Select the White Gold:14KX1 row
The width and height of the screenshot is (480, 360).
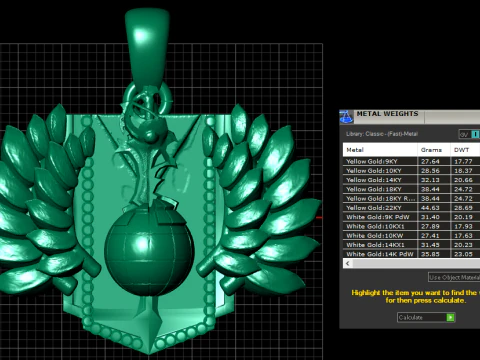click(411, 245)
